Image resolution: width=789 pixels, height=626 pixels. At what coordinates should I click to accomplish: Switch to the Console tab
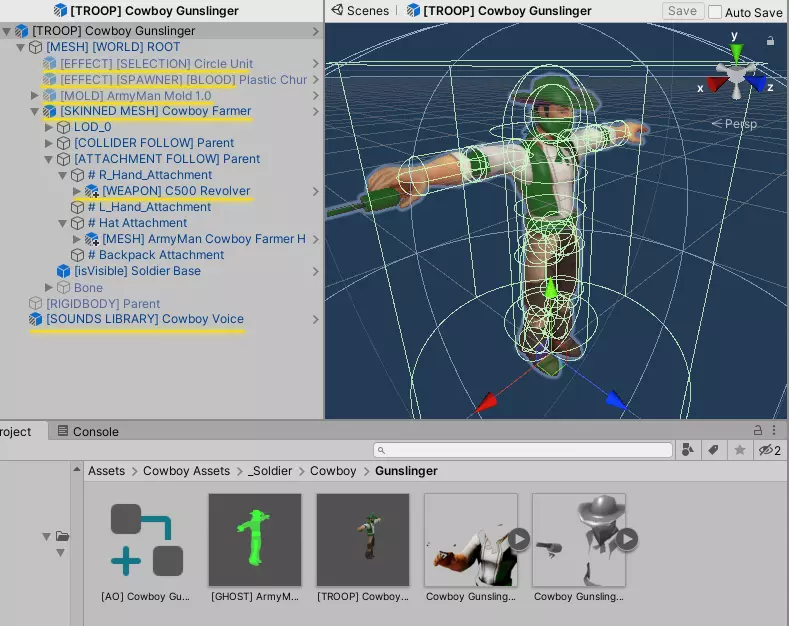point(88,431)
